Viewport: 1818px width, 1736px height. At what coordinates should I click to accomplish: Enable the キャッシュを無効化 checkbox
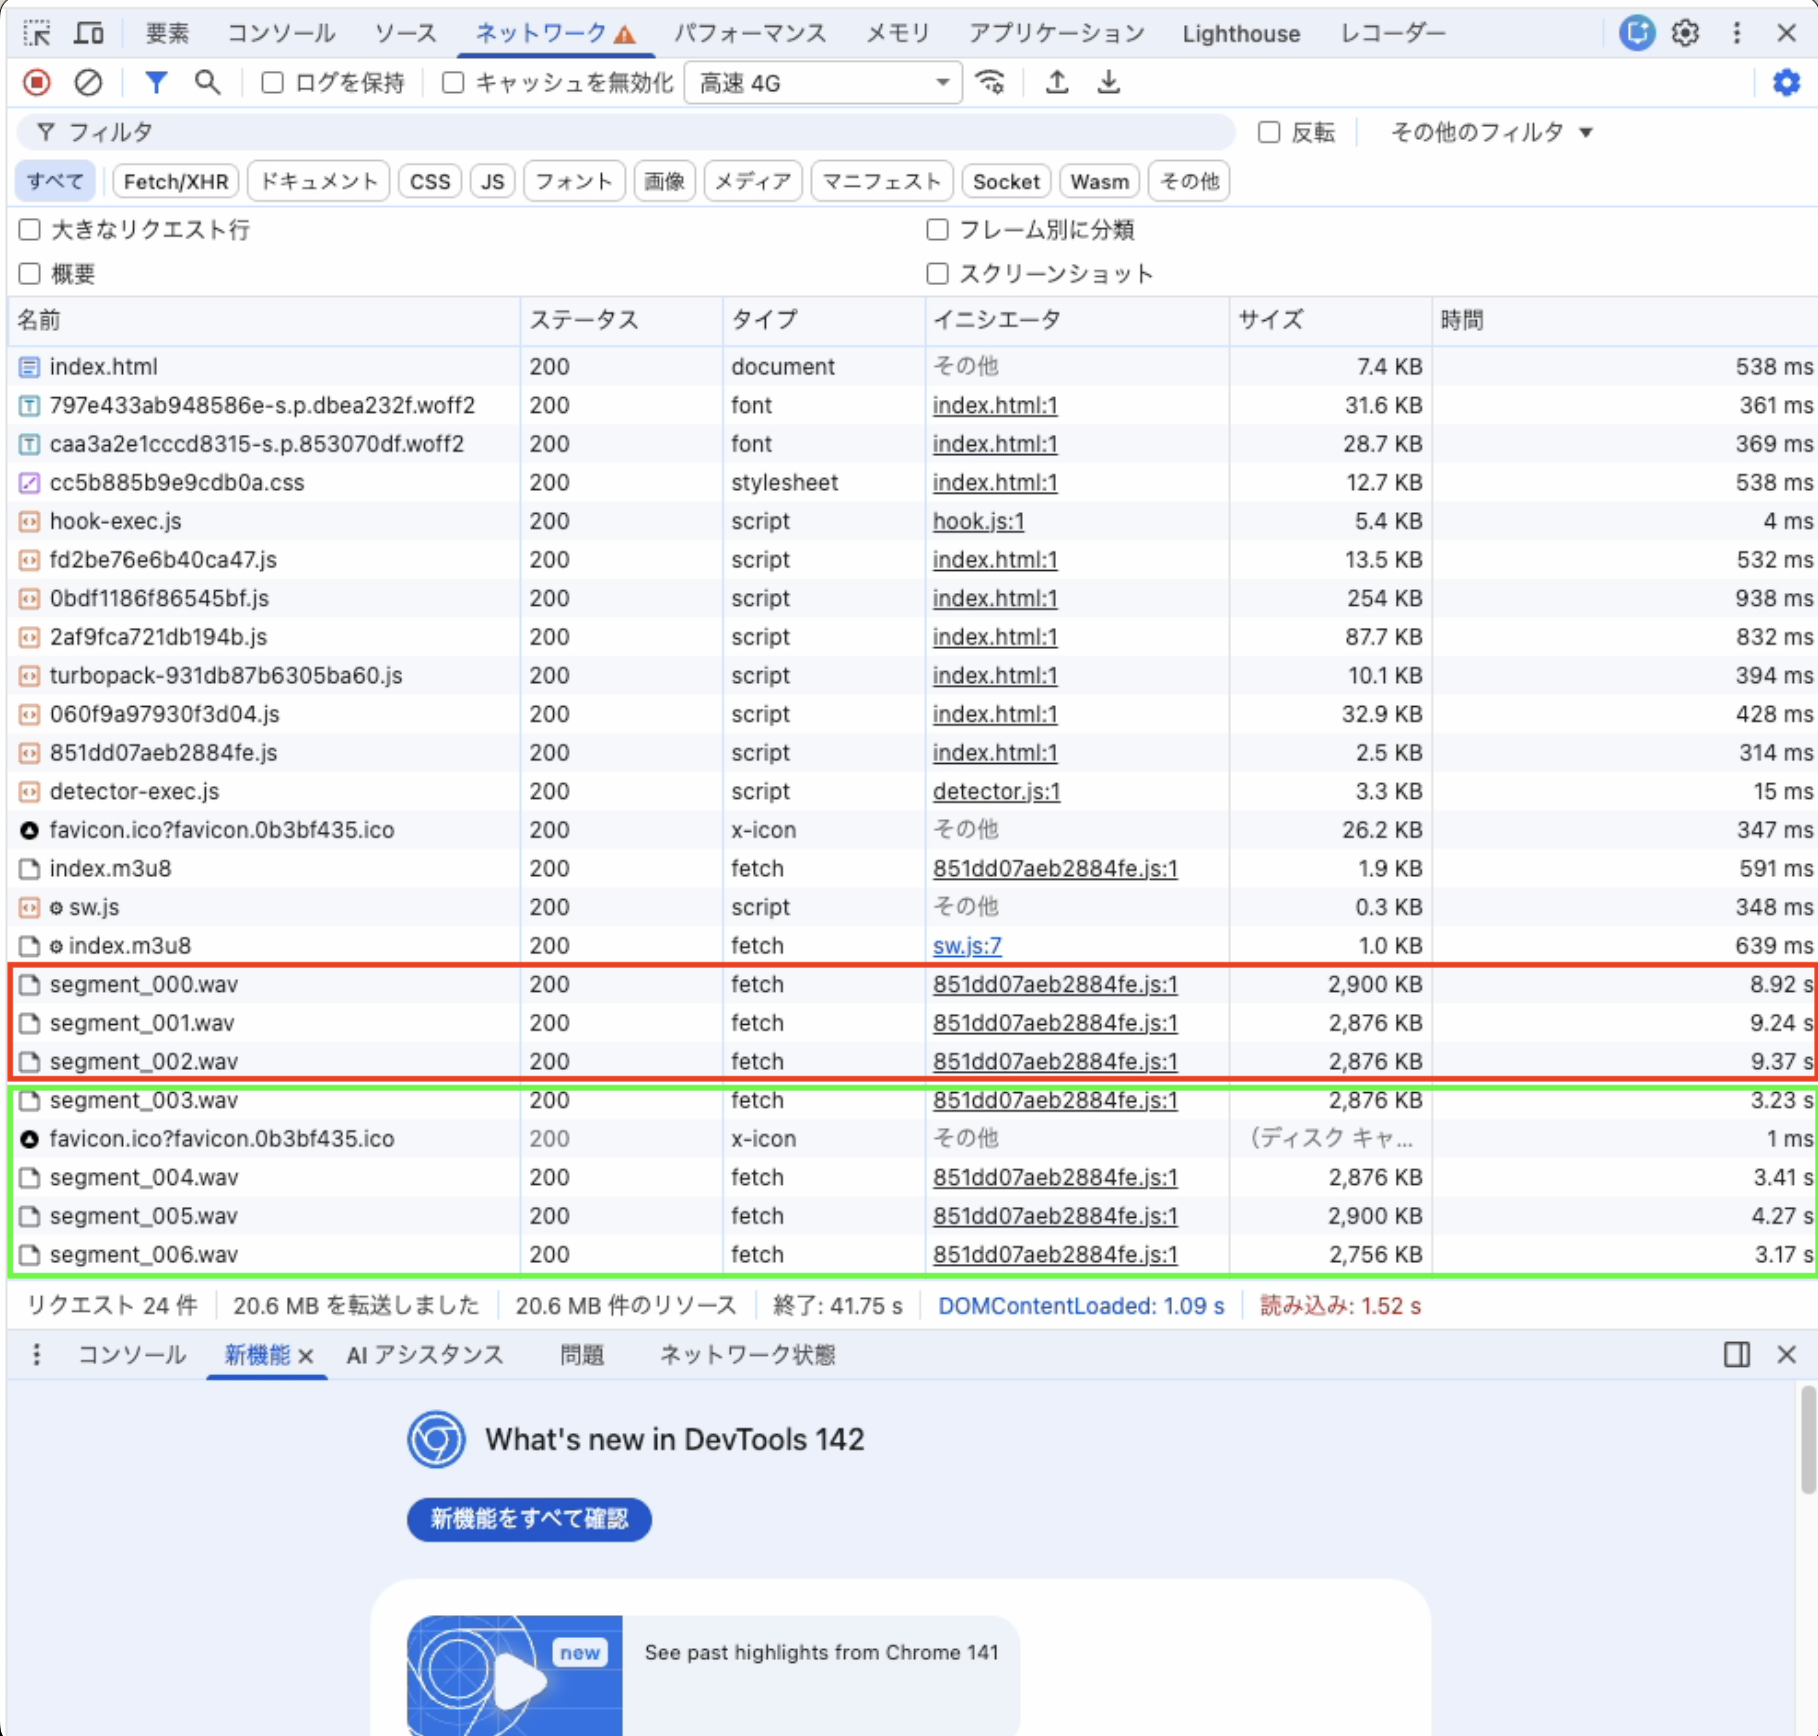pyautogui.click(x=453, y=82)
